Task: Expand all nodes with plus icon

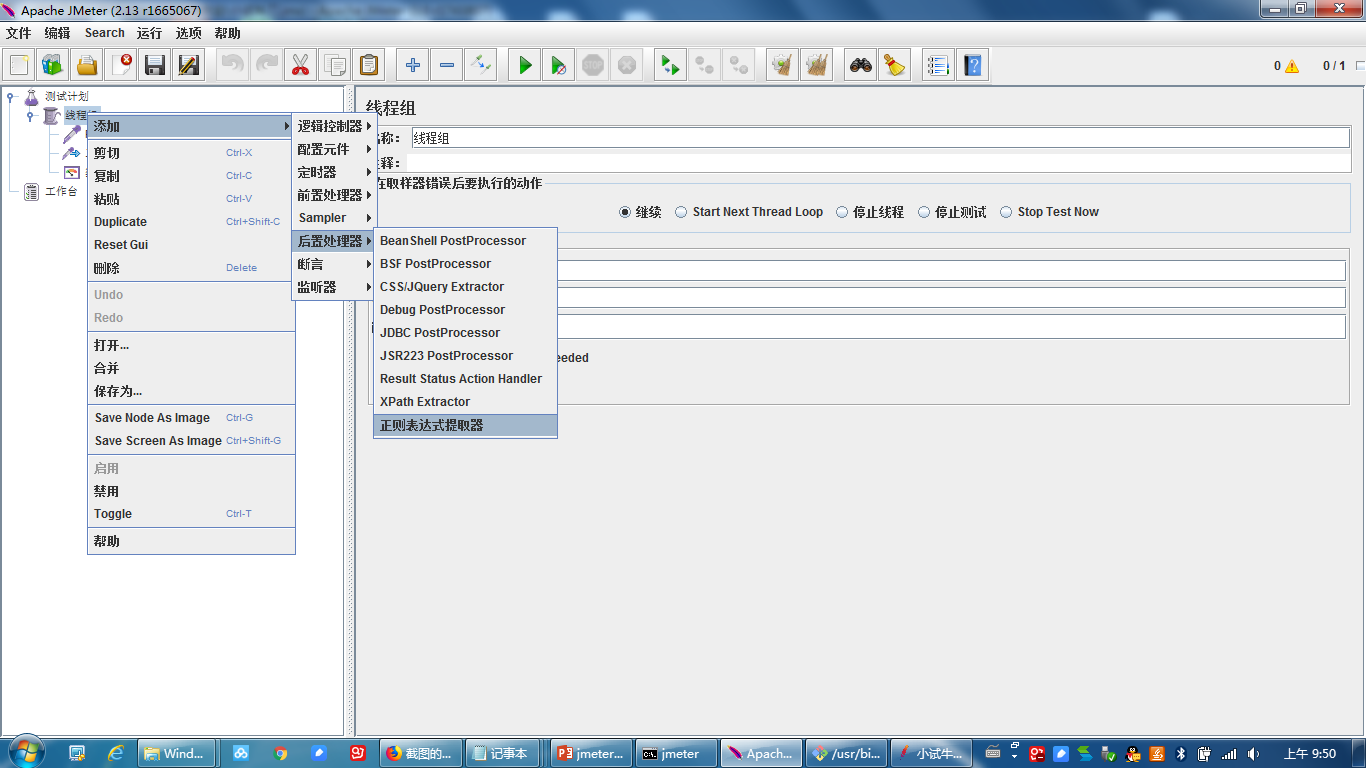Action: pyautogui.click(x=413, y=65)
